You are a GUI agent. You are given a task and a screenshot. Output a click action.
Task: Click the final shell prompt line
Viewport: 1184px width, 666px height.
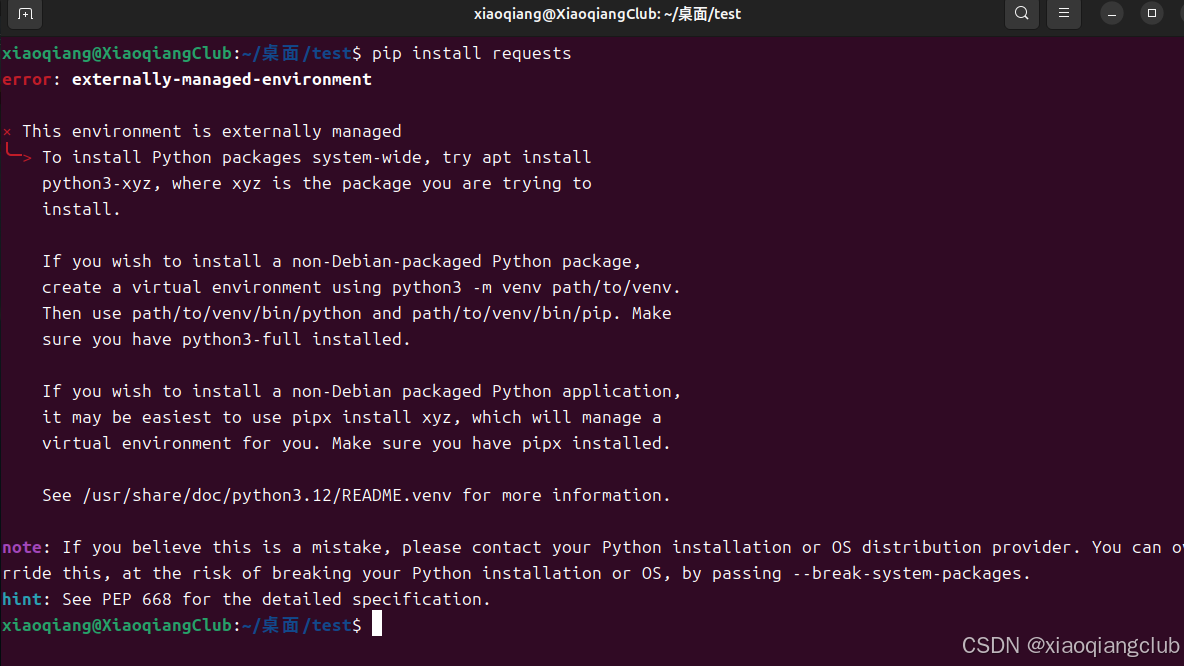coord(185,623)
